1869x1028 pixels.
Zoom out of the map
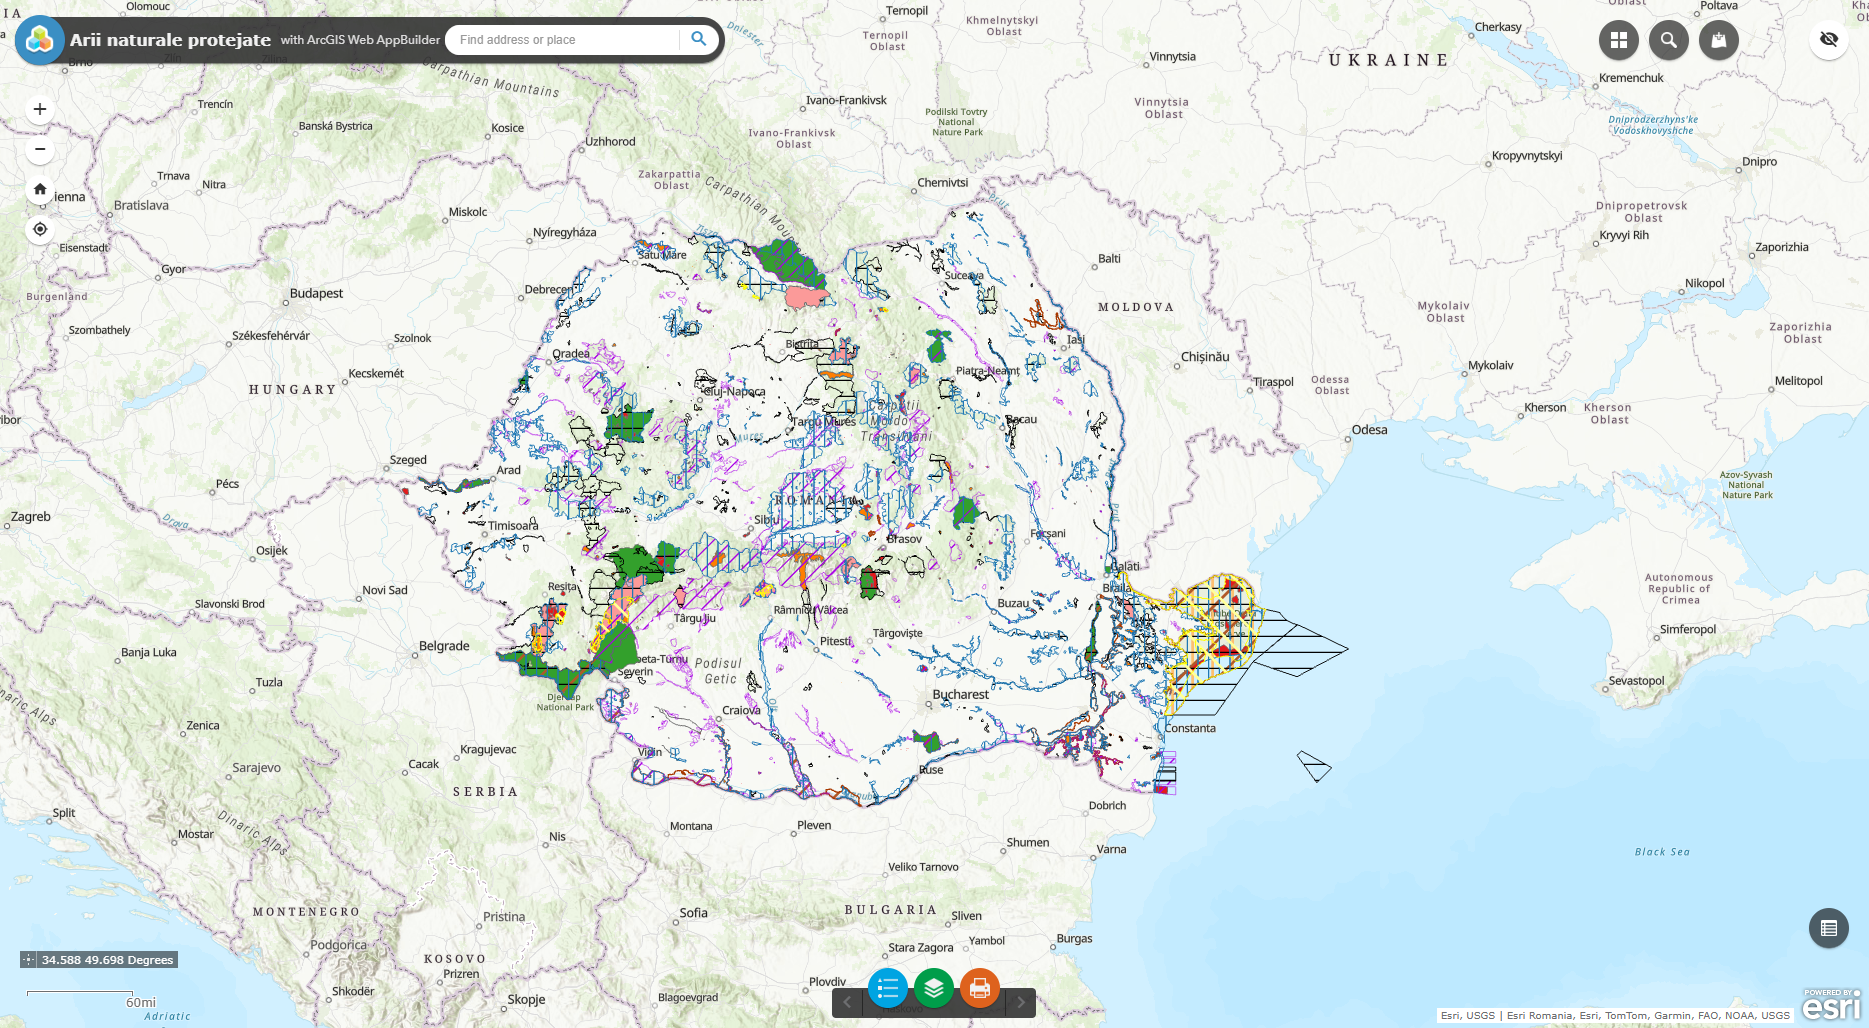pos(40,150)
